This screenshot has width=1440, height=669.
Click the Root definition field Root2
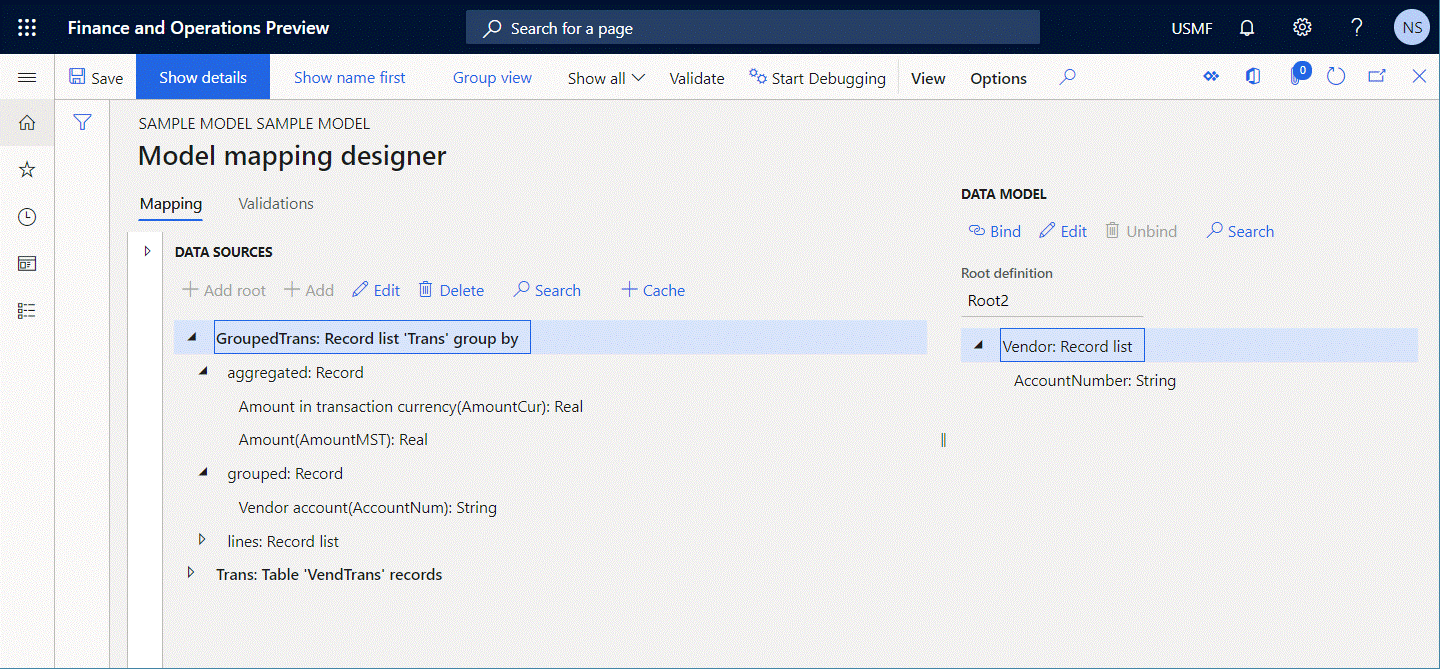(1052, 300)
